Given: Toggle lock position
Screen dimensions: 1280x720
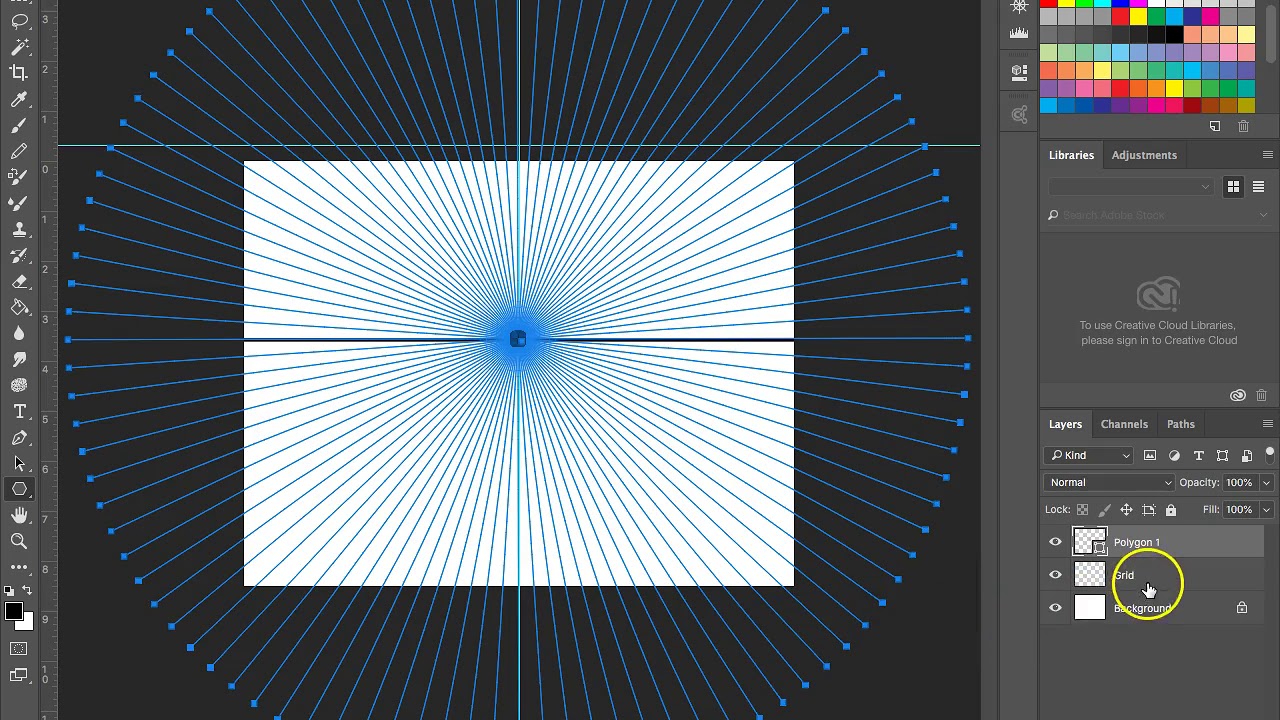Looking at the screenshot, I should 1126,510.
